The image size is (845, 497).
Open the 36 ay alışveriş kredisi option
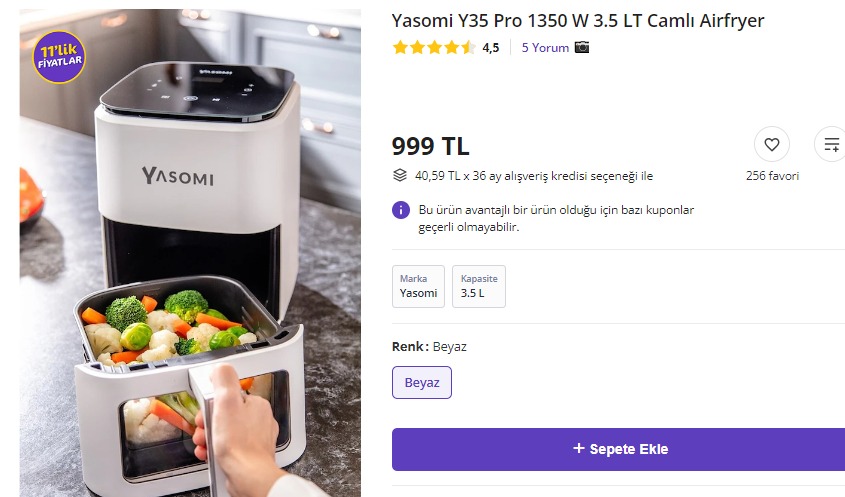click(x=534, y=176)
